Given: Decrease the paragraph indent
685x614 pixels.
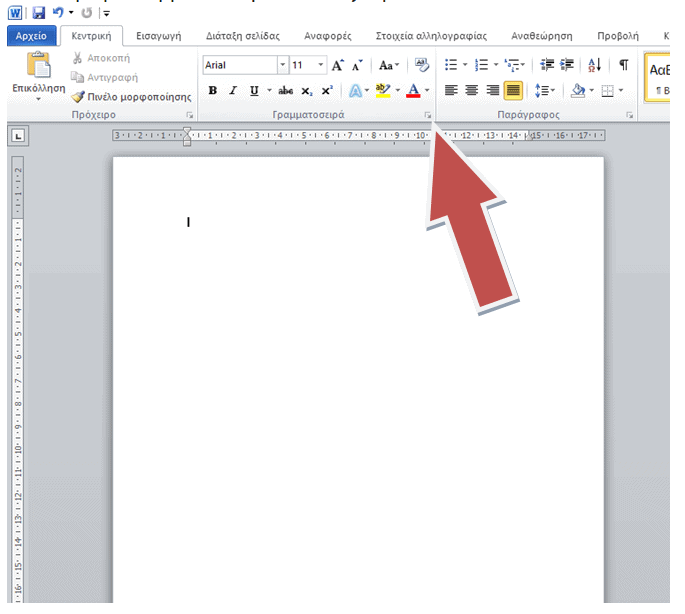Looking at the screenshot, I should tap(547, 65).
